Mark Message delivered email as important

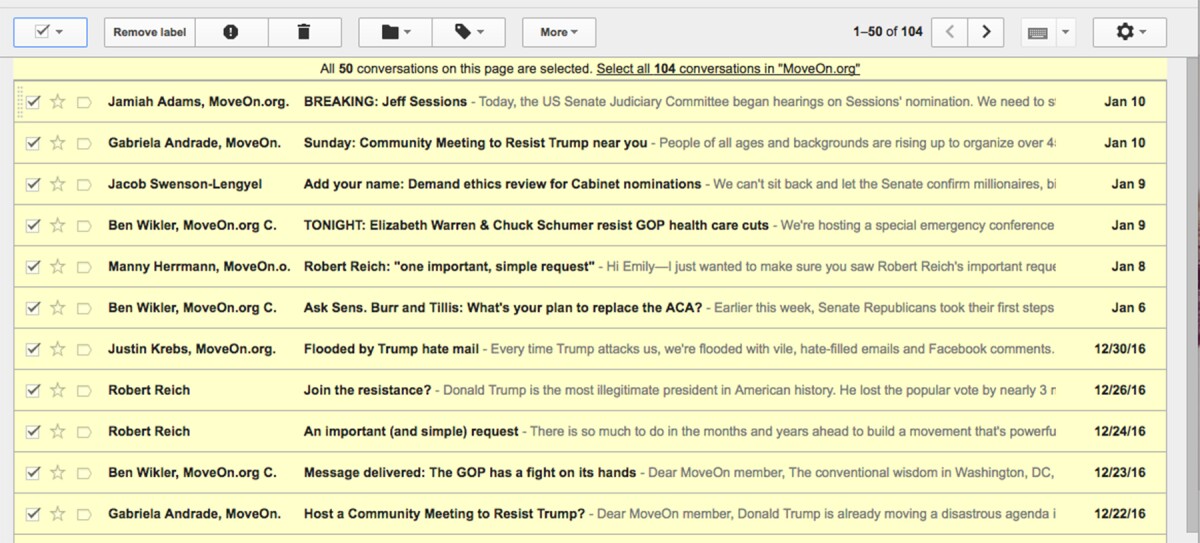coord(84,472)
